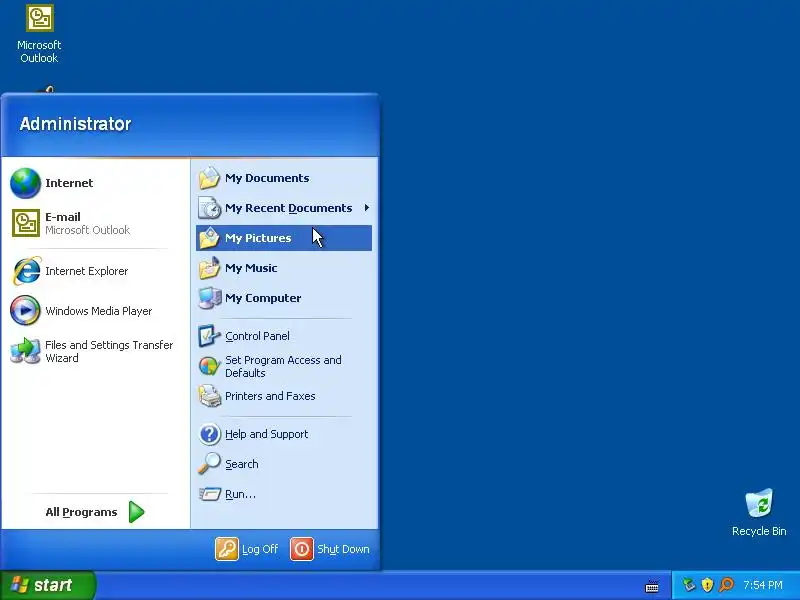Click the Log Off text label
The image size is (800, 600).
[x=260, y=549]
